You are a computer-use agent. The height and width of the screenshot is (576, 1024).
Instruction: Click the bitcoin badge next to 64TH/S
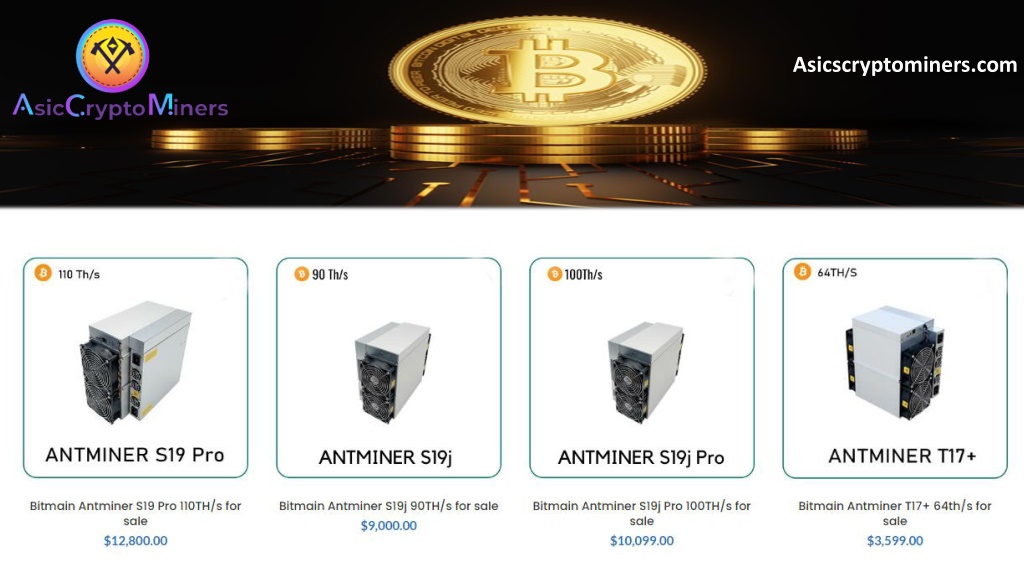pyautogui.click(x=803, y=271)
